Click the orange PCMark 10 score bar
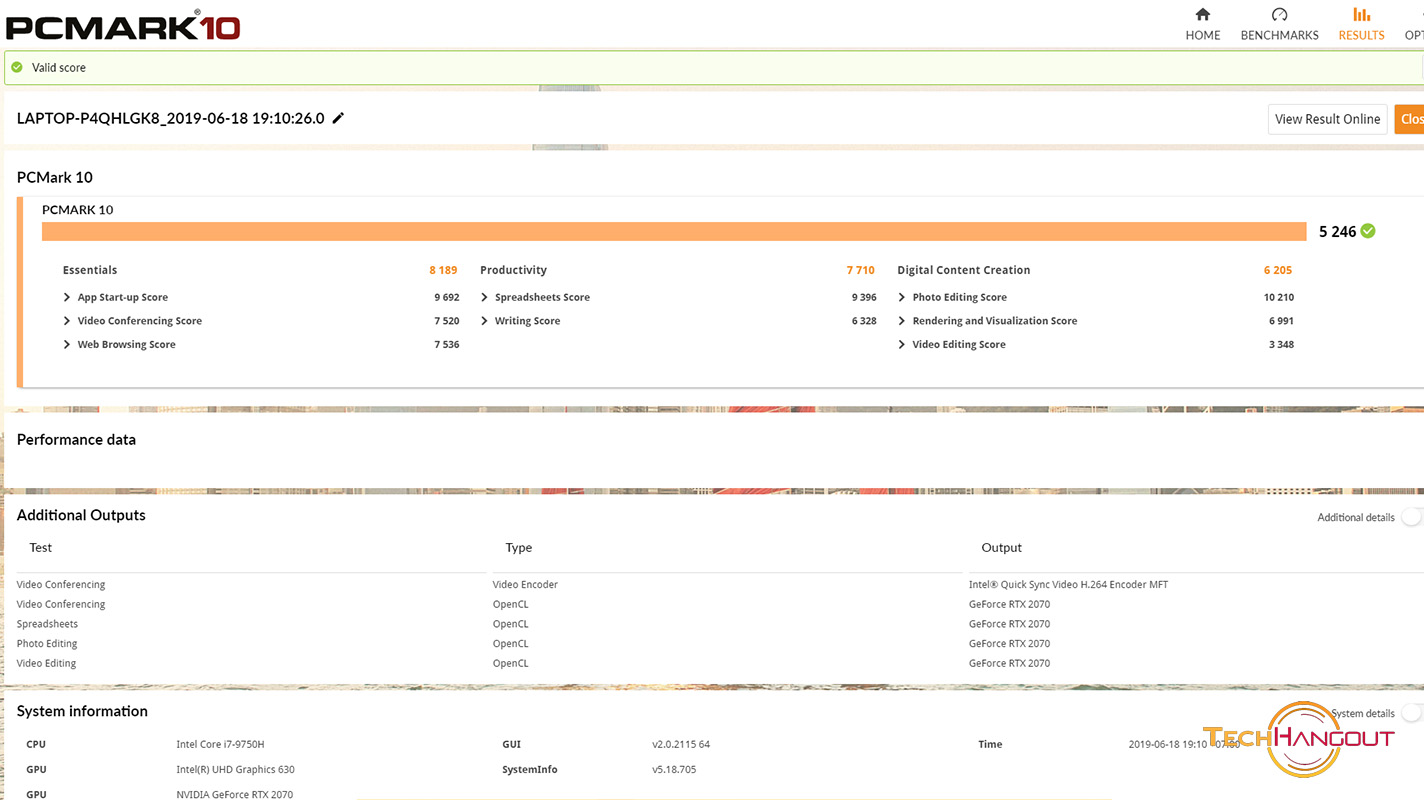Viewport: 1424px width, 800px height. (674, 231)
